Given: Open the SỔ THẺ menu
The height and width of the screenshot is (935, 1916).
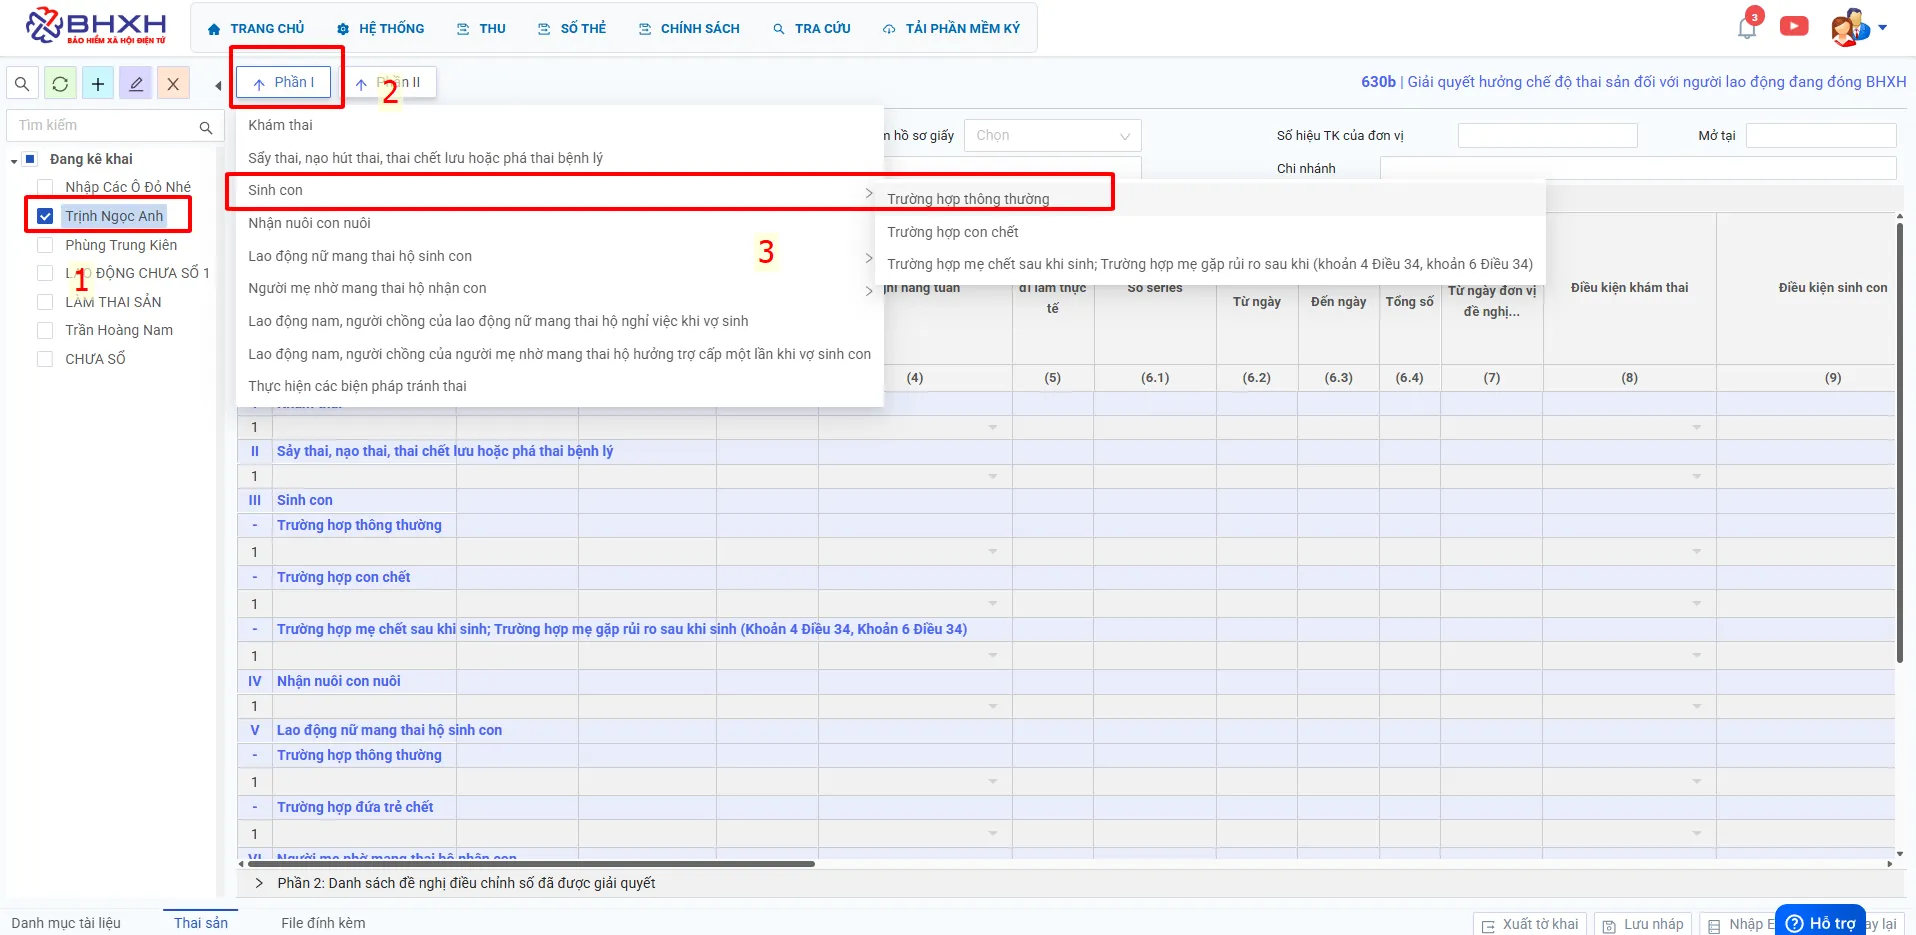Looking at the screenshot, I should (572, 29).
